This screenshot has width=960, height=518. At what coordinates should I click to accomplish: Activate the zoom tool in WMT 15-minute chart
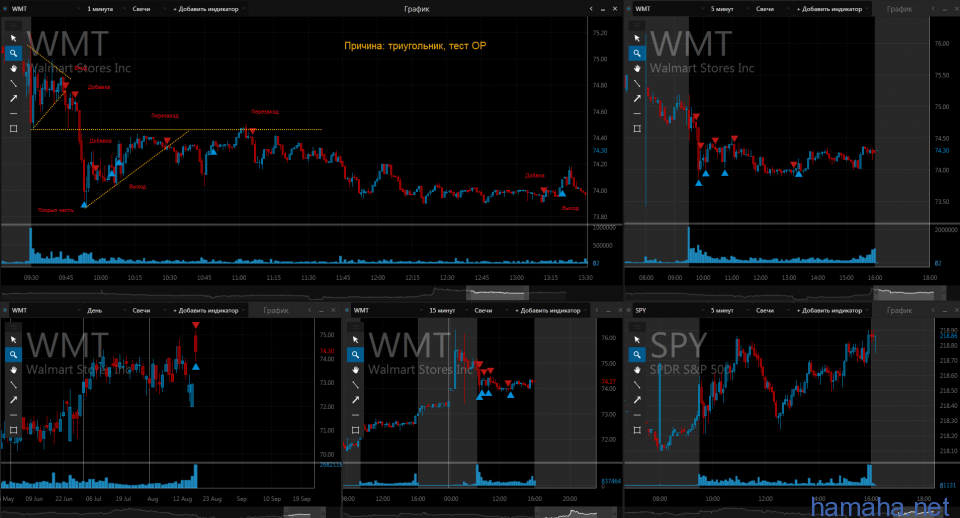pos(355,355)
